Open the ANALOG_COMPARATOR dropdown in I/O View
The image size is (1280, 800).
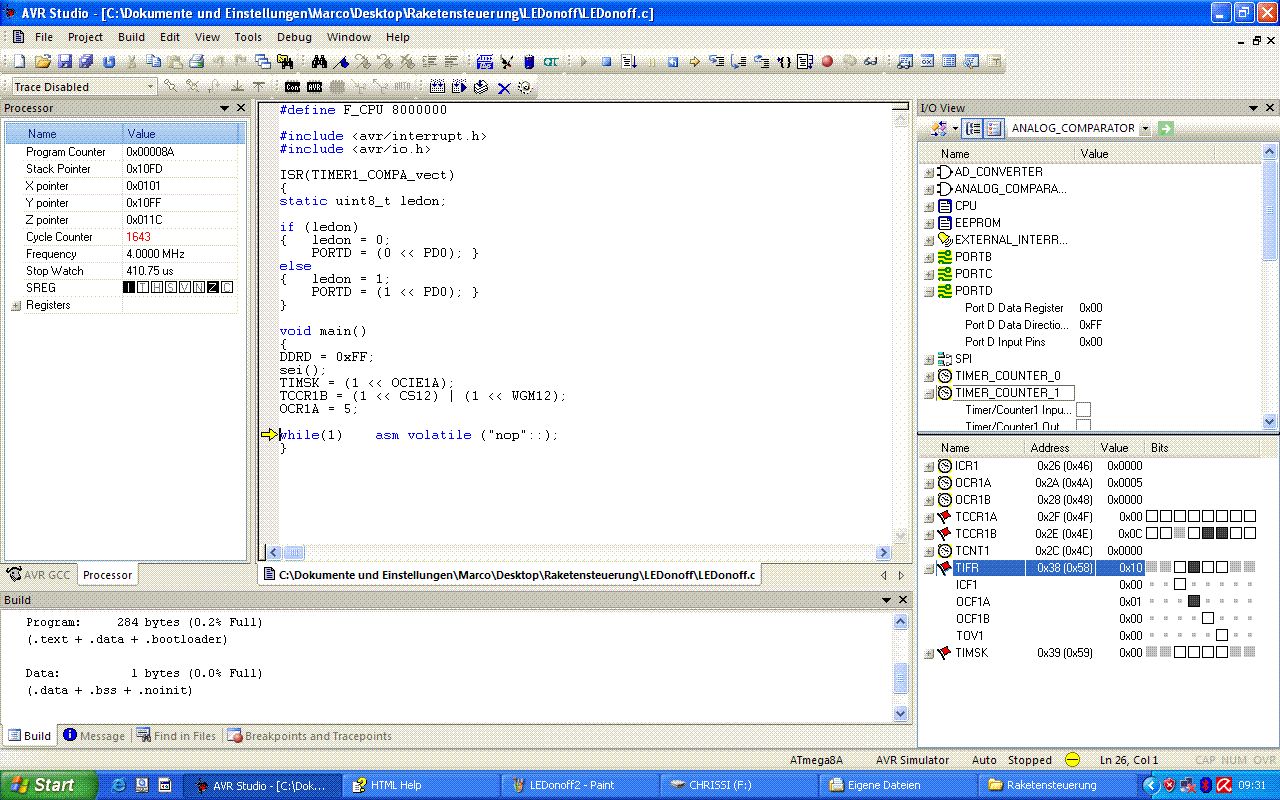(x=1145, y=128)
